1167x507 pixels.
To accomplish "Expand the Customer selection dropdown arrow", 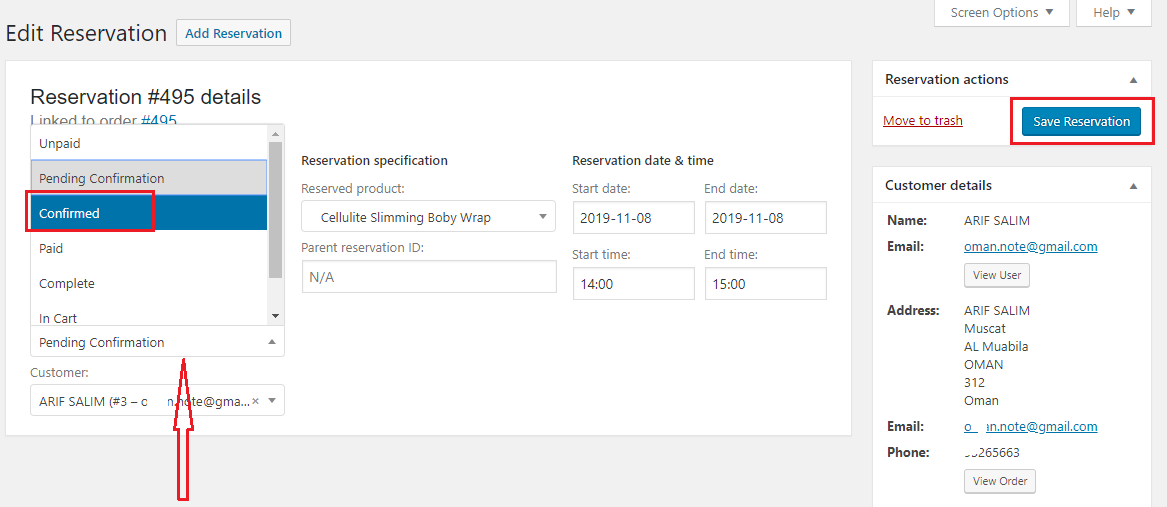I will point(272,401).
